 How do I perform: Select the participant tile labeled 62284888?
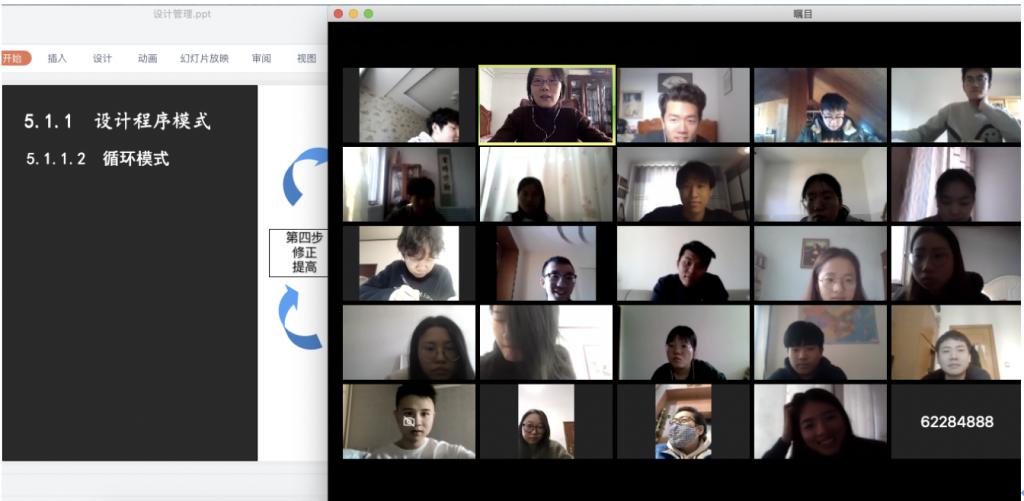click(x=956, y=422)
